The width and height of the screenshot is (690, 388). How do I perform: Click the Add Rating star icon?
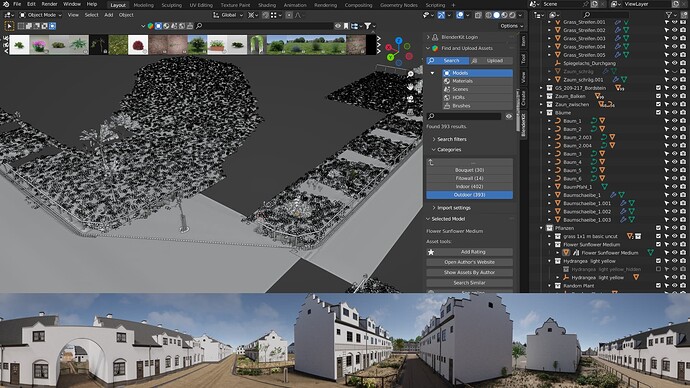431,252
